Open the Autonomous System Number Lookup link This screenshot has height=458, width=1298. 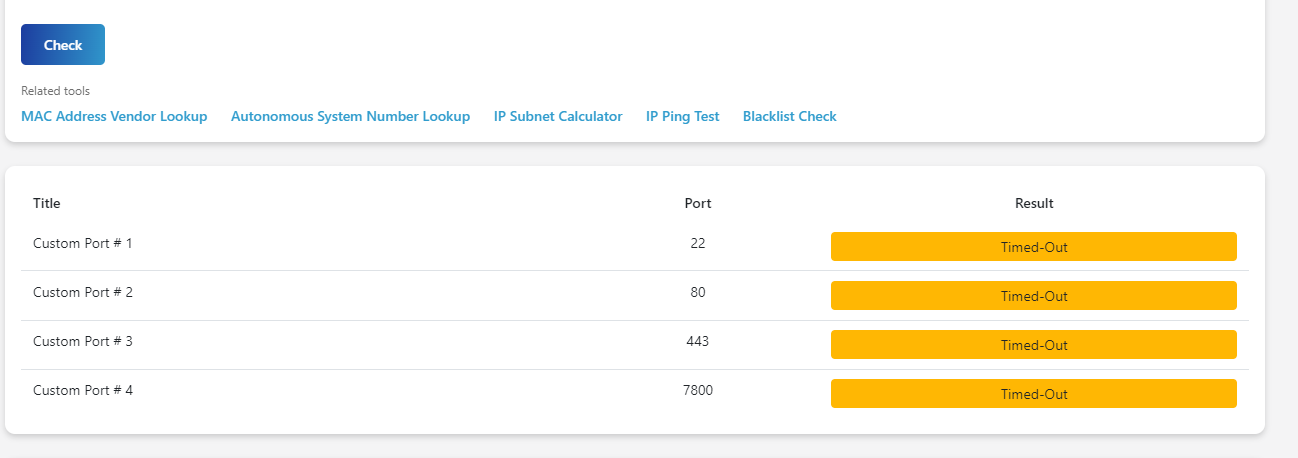(350, 116)
